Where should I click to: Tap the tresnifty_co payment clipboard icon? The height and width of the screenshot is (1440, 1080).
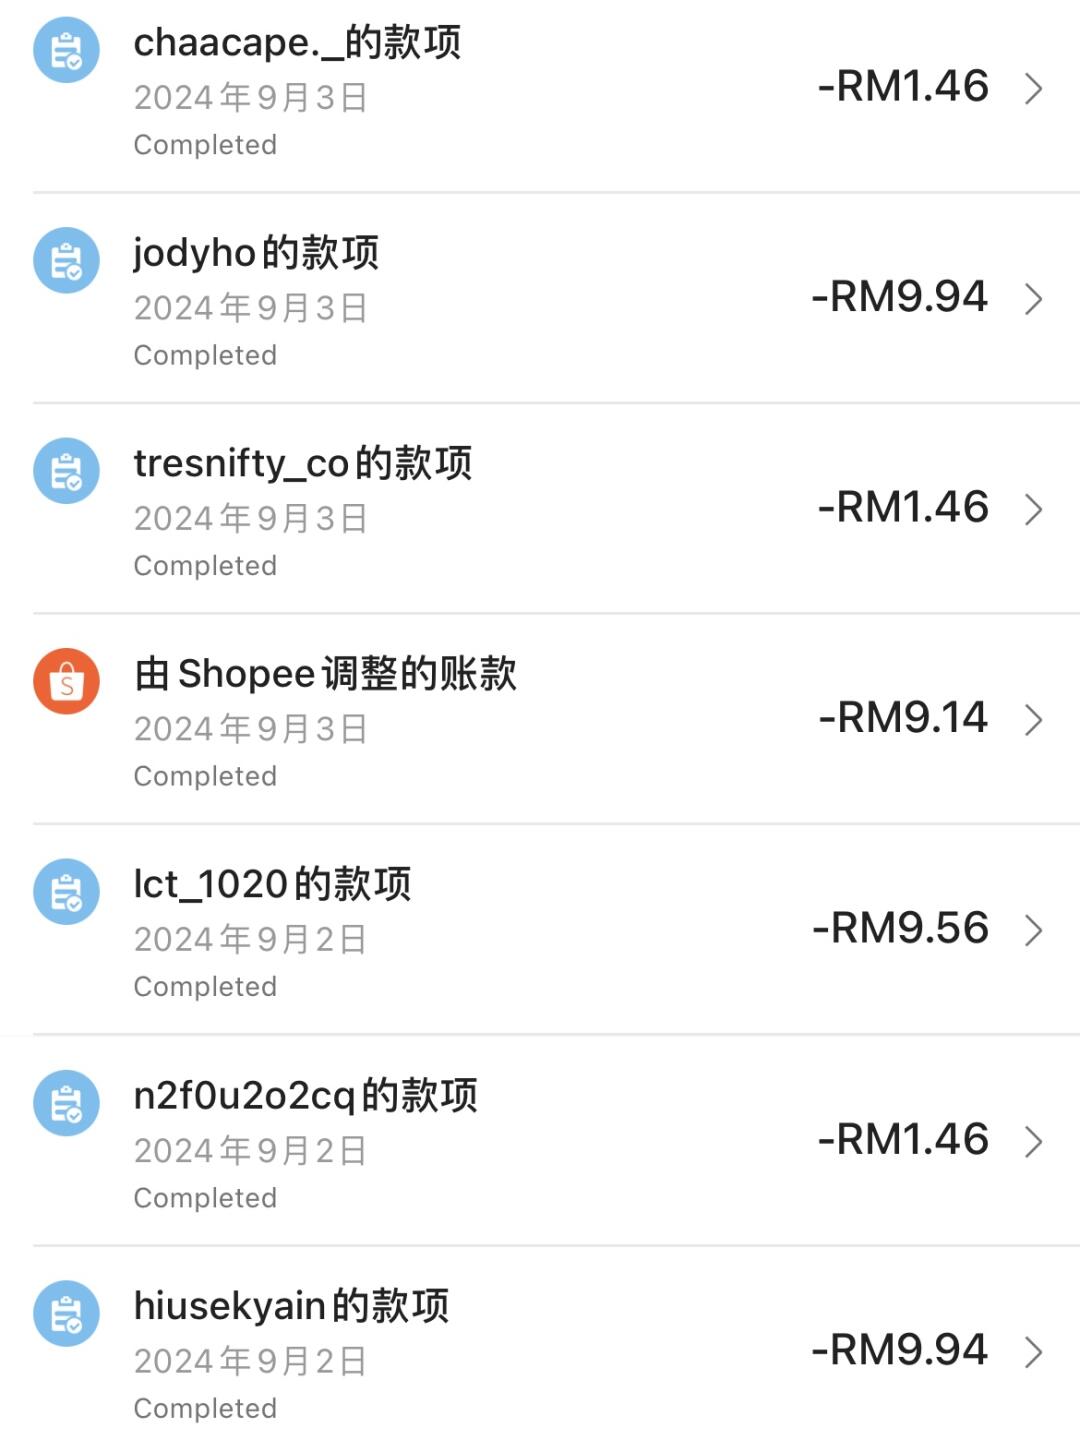pos(66,471)
